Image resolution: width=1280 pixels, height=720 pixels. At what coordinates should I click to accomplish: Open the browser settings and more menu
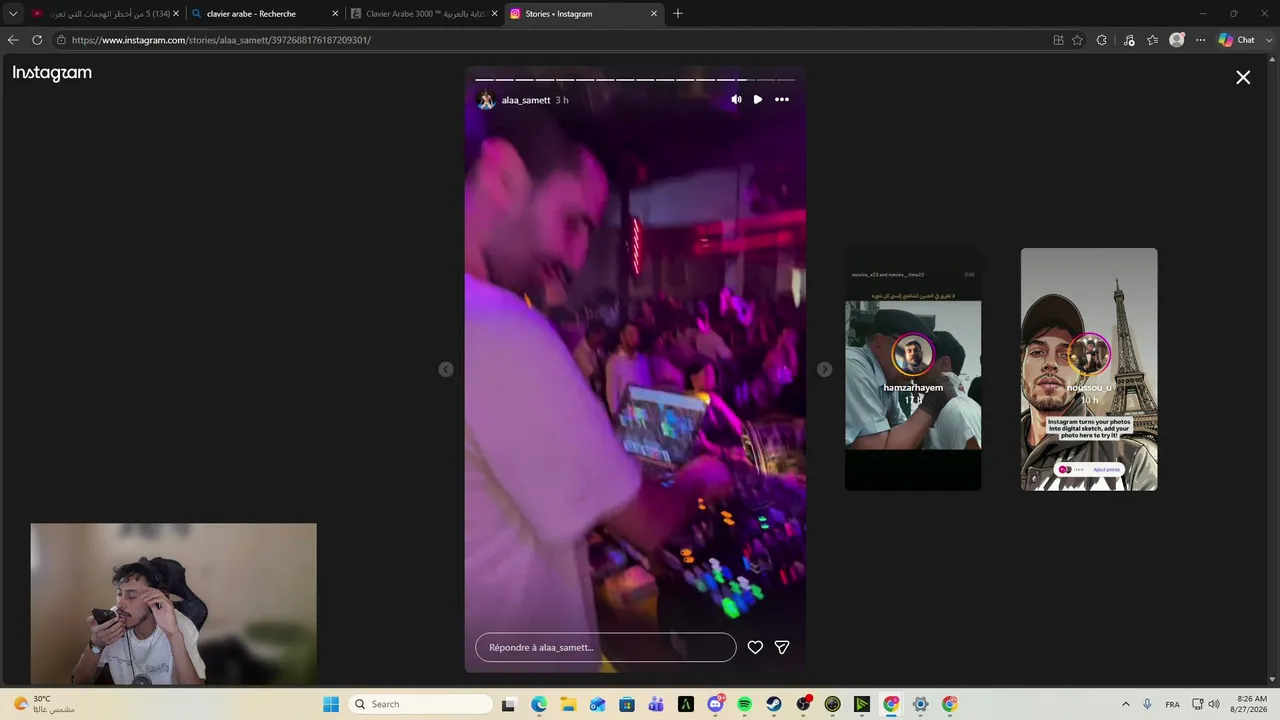tap(1201, 40)
